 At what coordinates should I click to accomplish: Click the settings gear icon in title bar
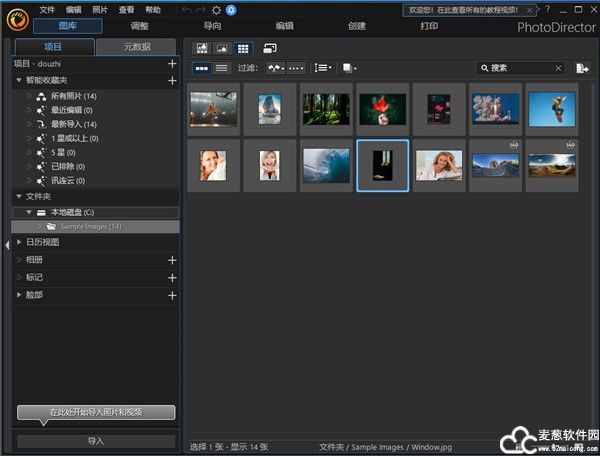coord(217,9)
